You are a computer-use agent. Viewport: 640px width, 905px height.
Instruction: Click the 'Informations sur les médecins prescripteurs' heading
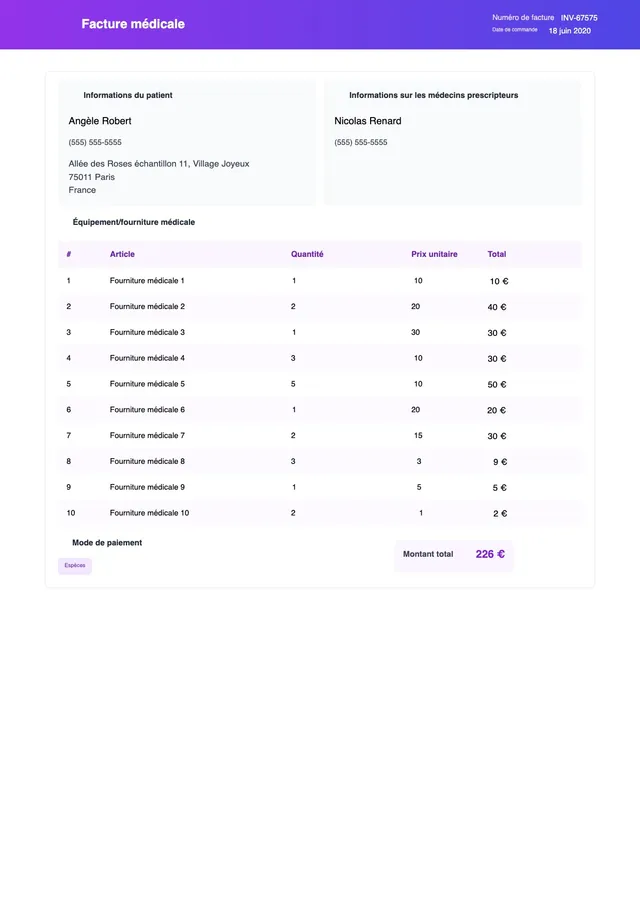tap(433, 95)
